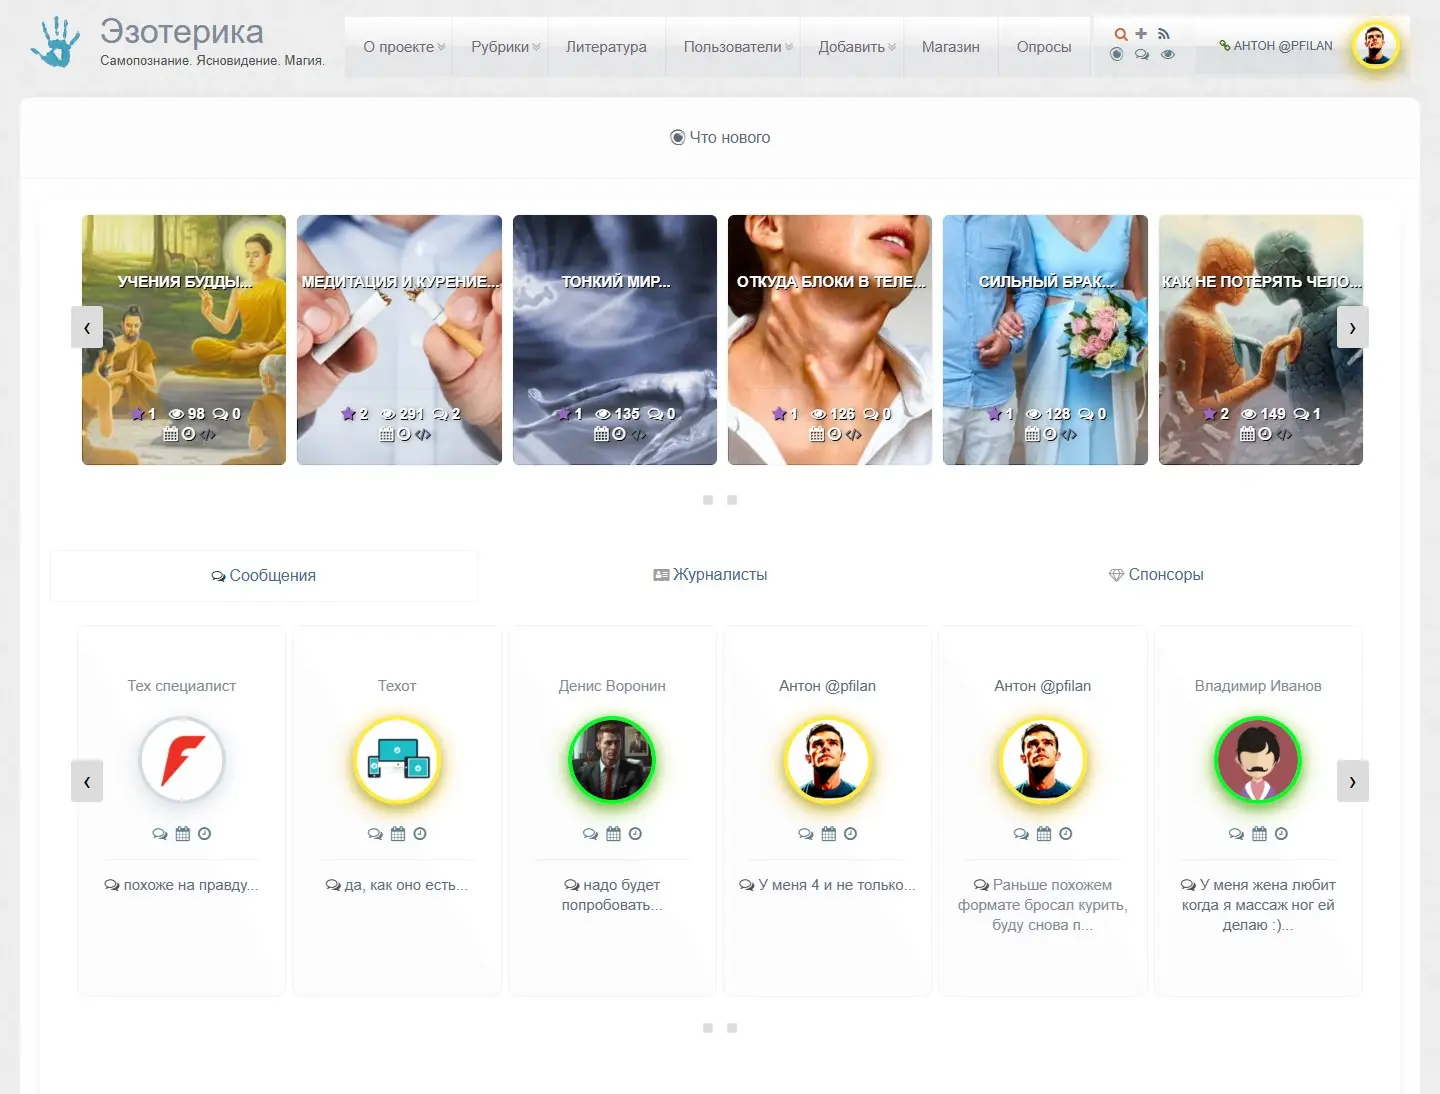Open Владимир Иванов user name link

click(x=1258, y=686)
